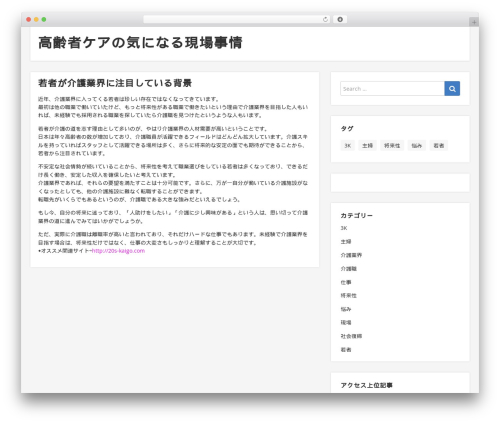Click the アクセス上位記事 widget heading
500x423 pixels.
pyautogui.click(x=366, y=385)
